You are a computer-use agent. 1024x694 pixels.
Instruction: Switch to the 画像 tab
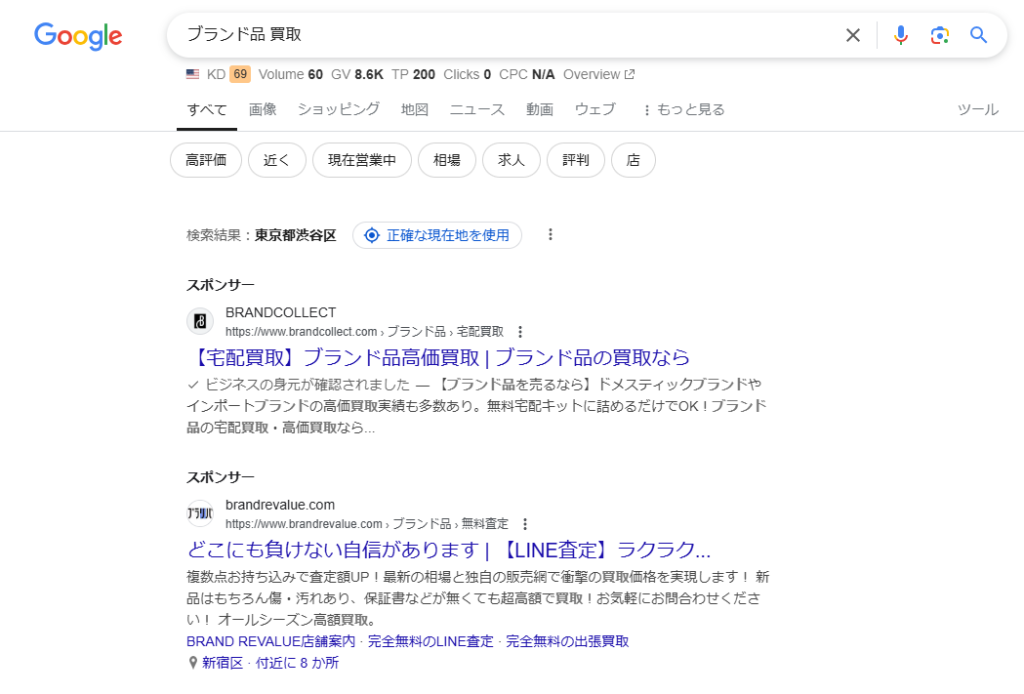tap(262, 110)
